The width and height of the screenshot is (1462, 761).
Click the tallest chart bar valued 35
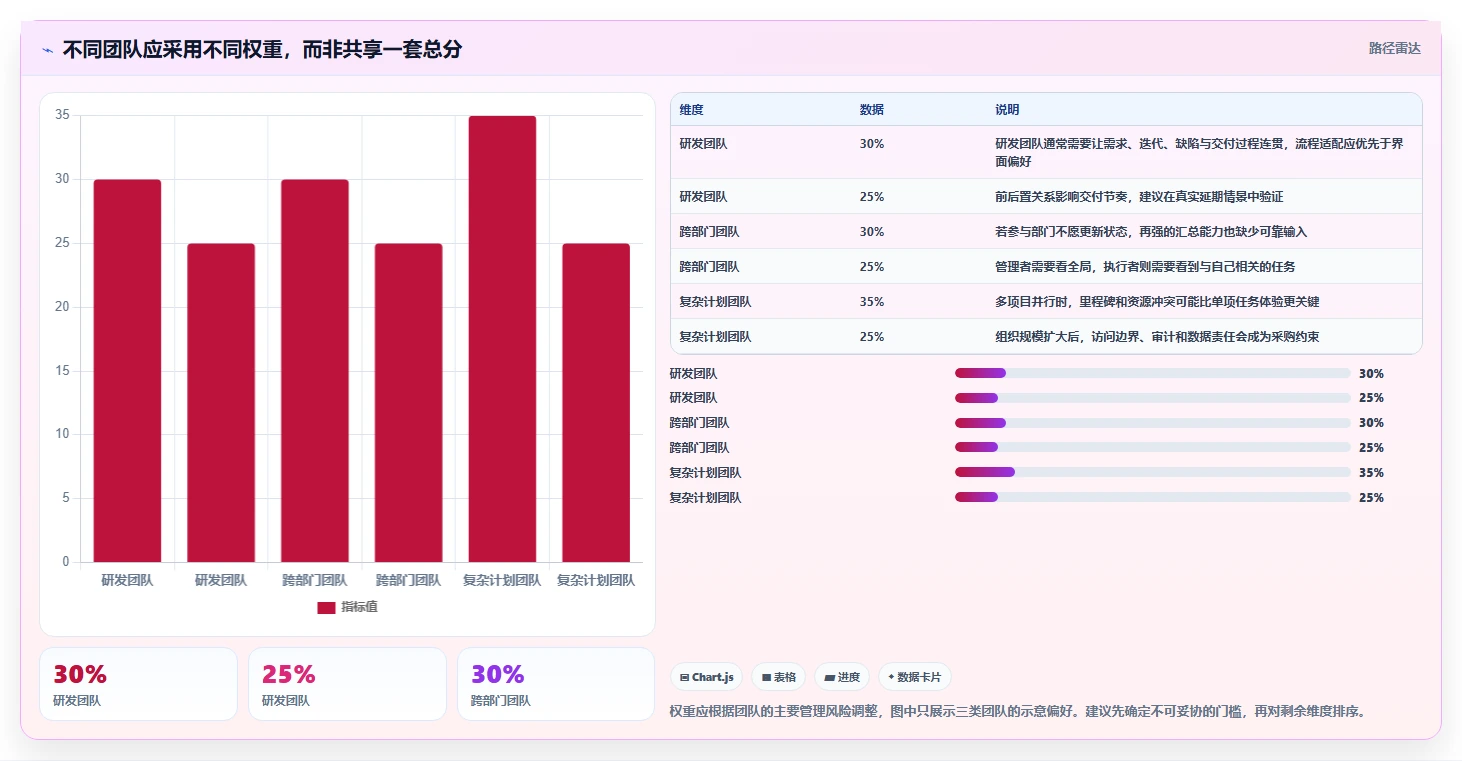tap(502, 339)
